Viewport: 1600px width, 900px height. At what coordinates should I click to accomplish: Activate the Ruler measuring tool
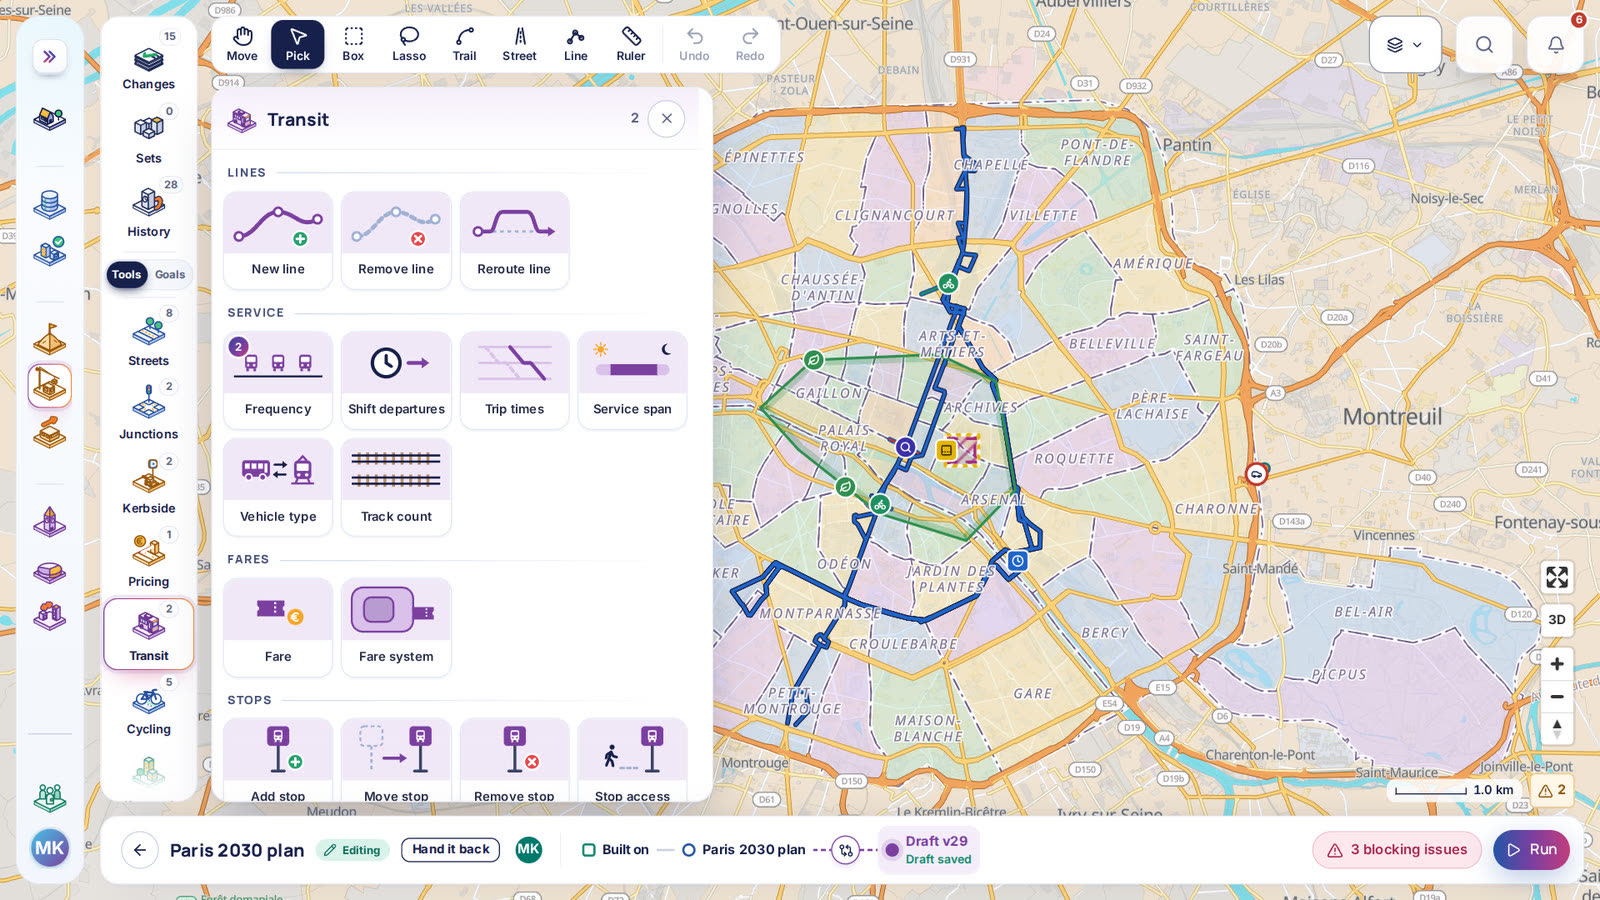[631, 44]
